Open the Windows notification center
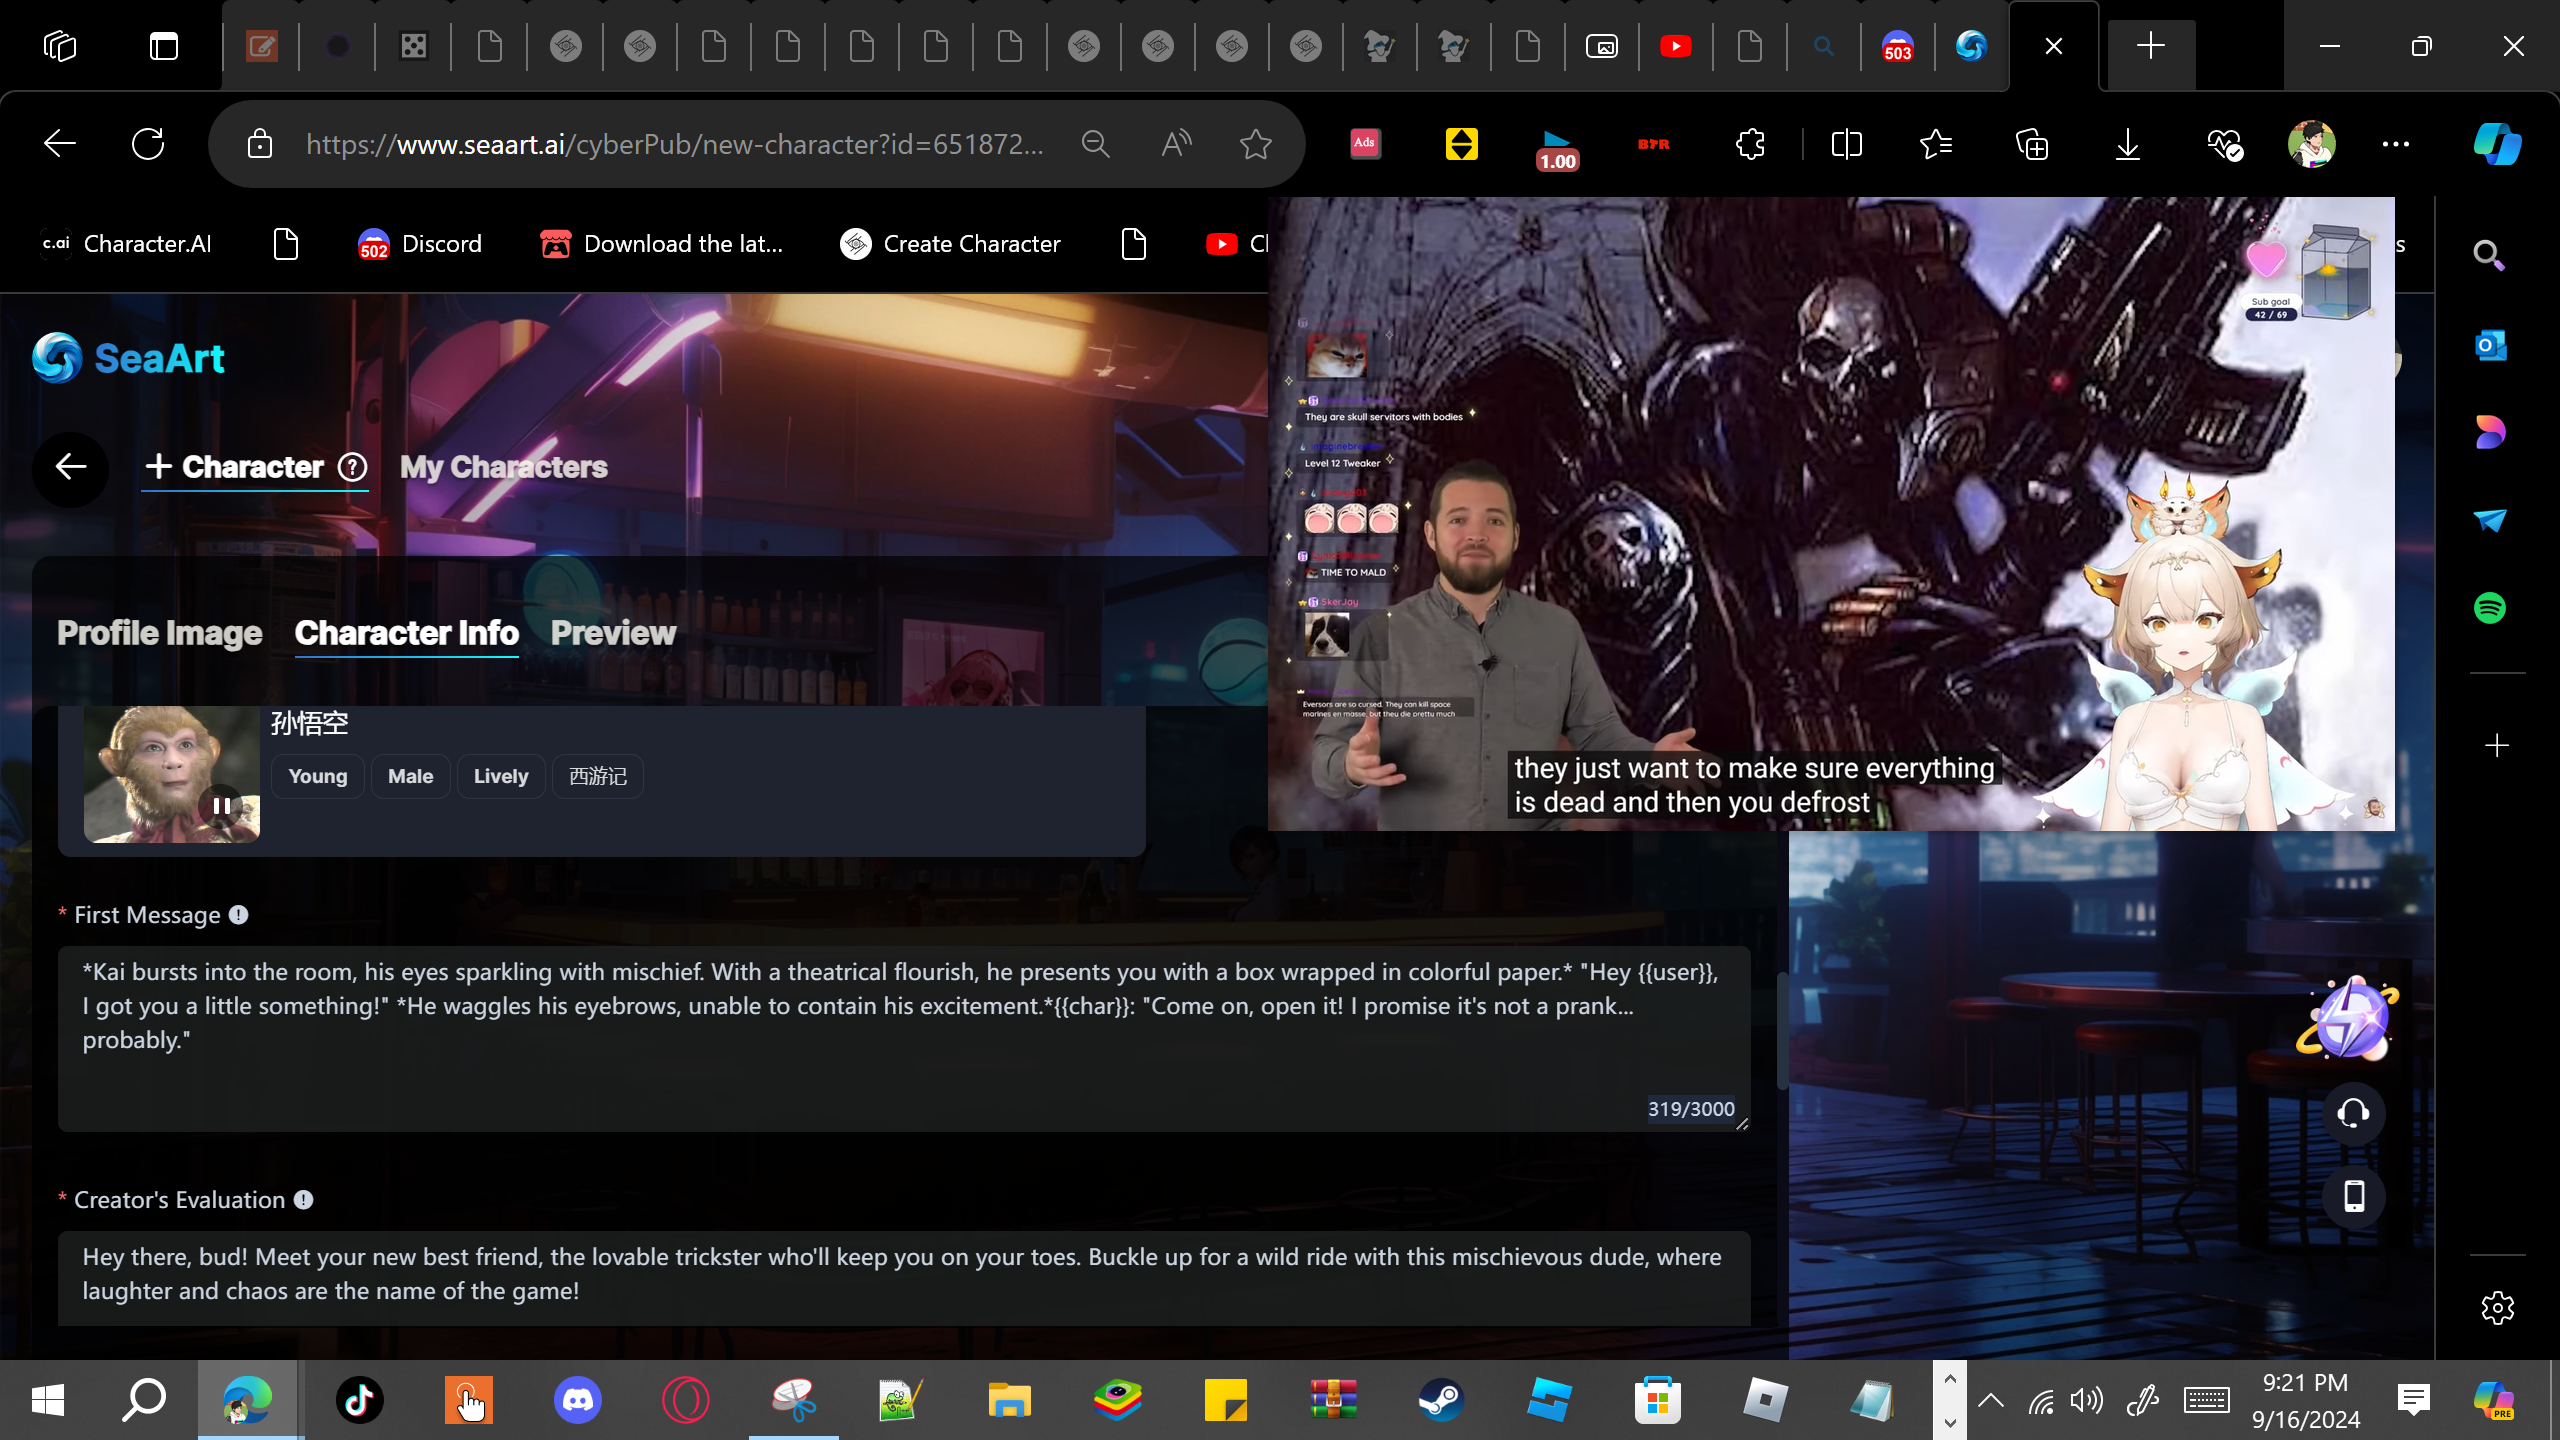Viewport: 2560px width, 1440px height. click(x=2413, y=1400)
